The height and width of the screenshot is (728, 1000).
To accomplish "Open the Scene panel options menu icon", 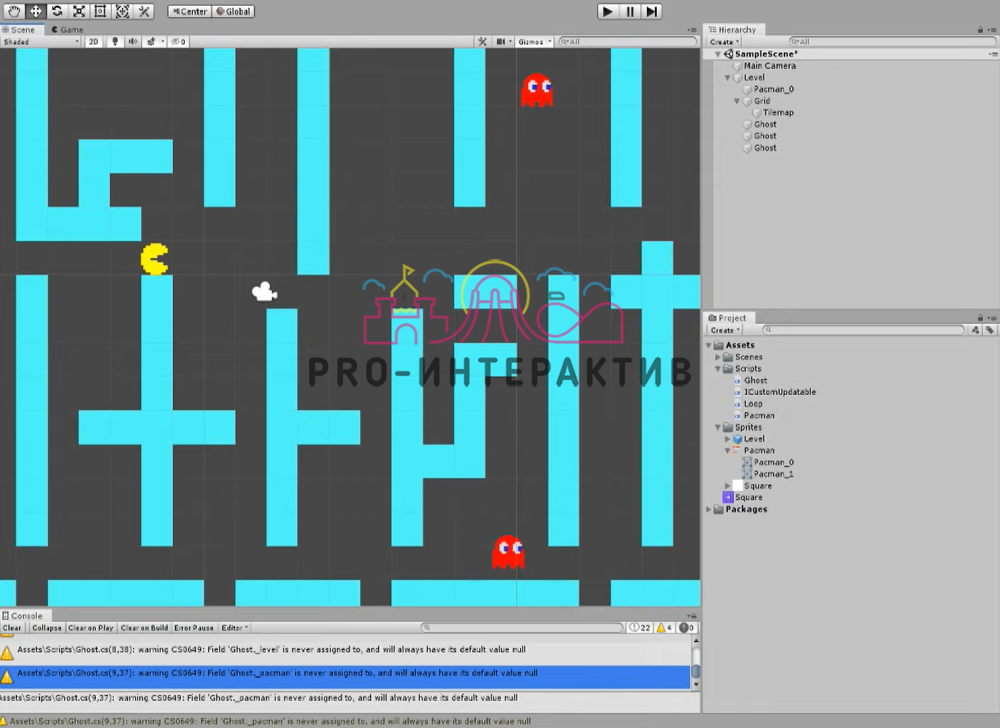I will [692, 30].
